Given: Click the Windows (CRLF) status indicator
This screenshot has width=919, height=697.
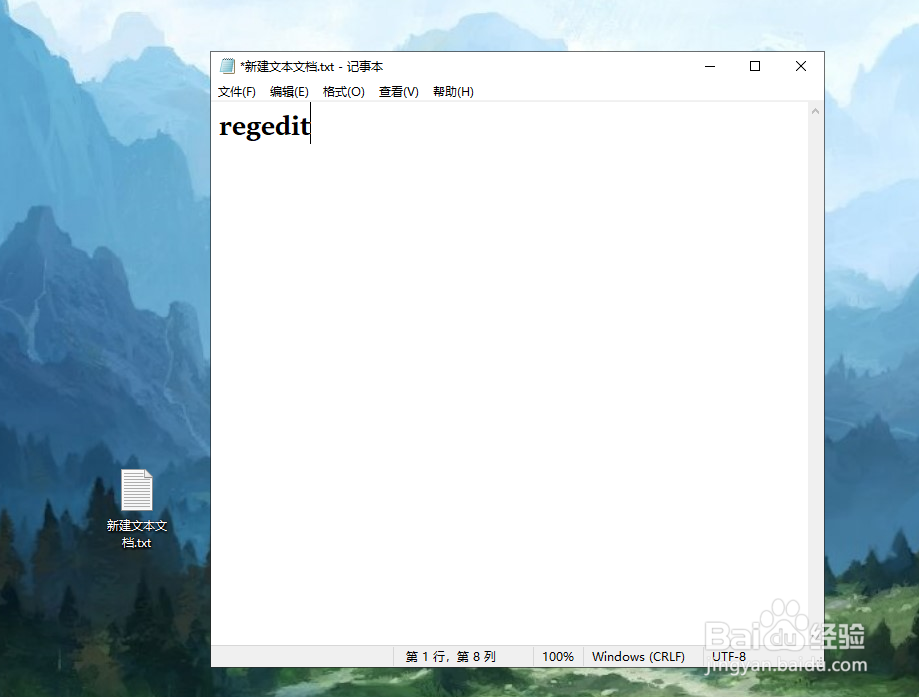Looking at the screenshot, I should pyautogui.click(x=639, y=656).
